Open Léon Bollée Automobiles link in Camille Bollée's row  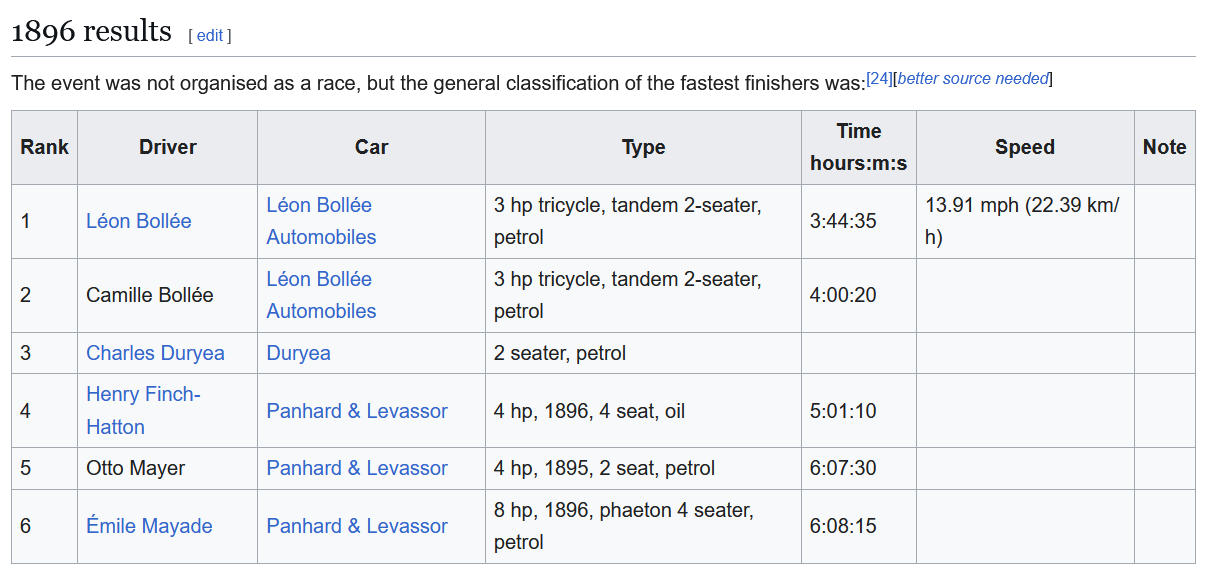point(320,295)
